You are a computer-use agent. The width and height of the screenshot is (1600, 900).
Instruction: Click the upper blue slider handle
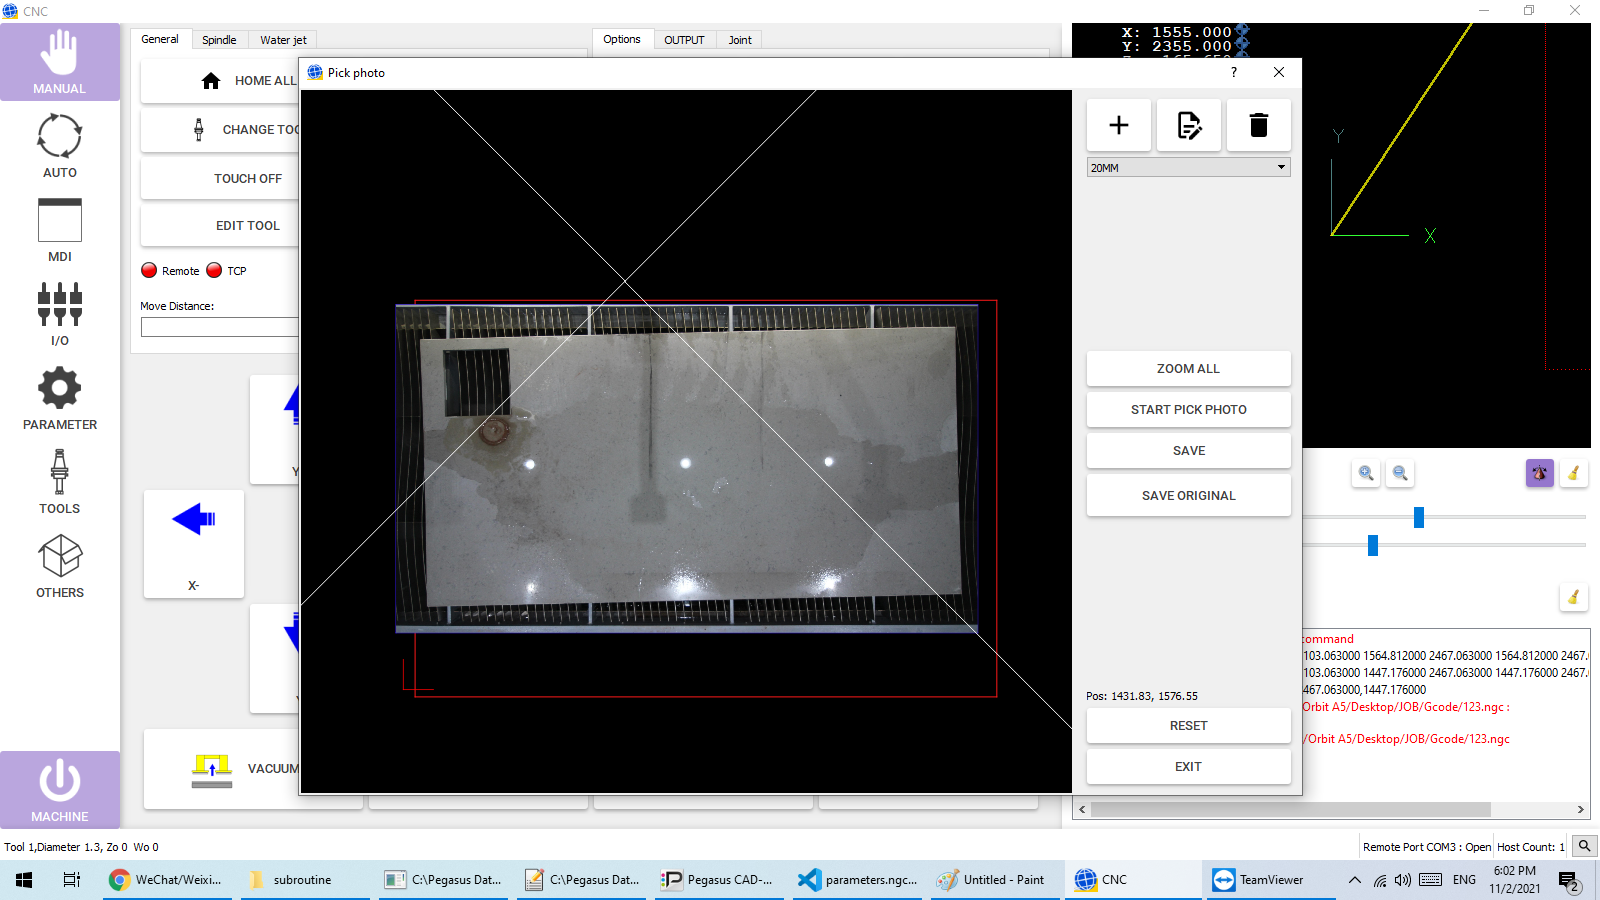click(x=1418, y=517)
